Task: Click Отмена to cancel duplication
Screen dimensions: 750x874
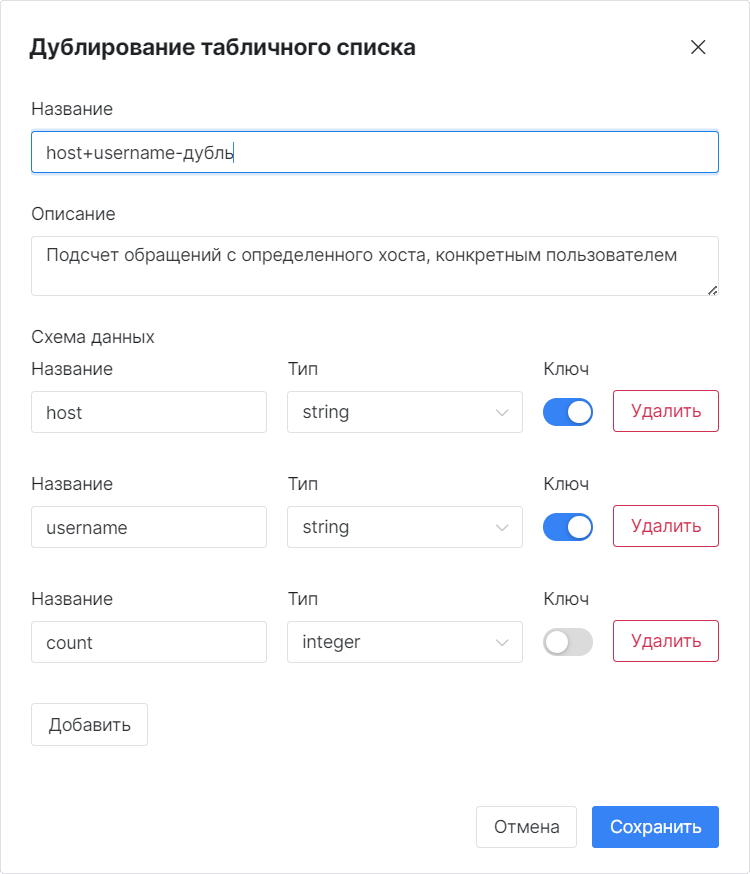Action: (x=526, y=827)
